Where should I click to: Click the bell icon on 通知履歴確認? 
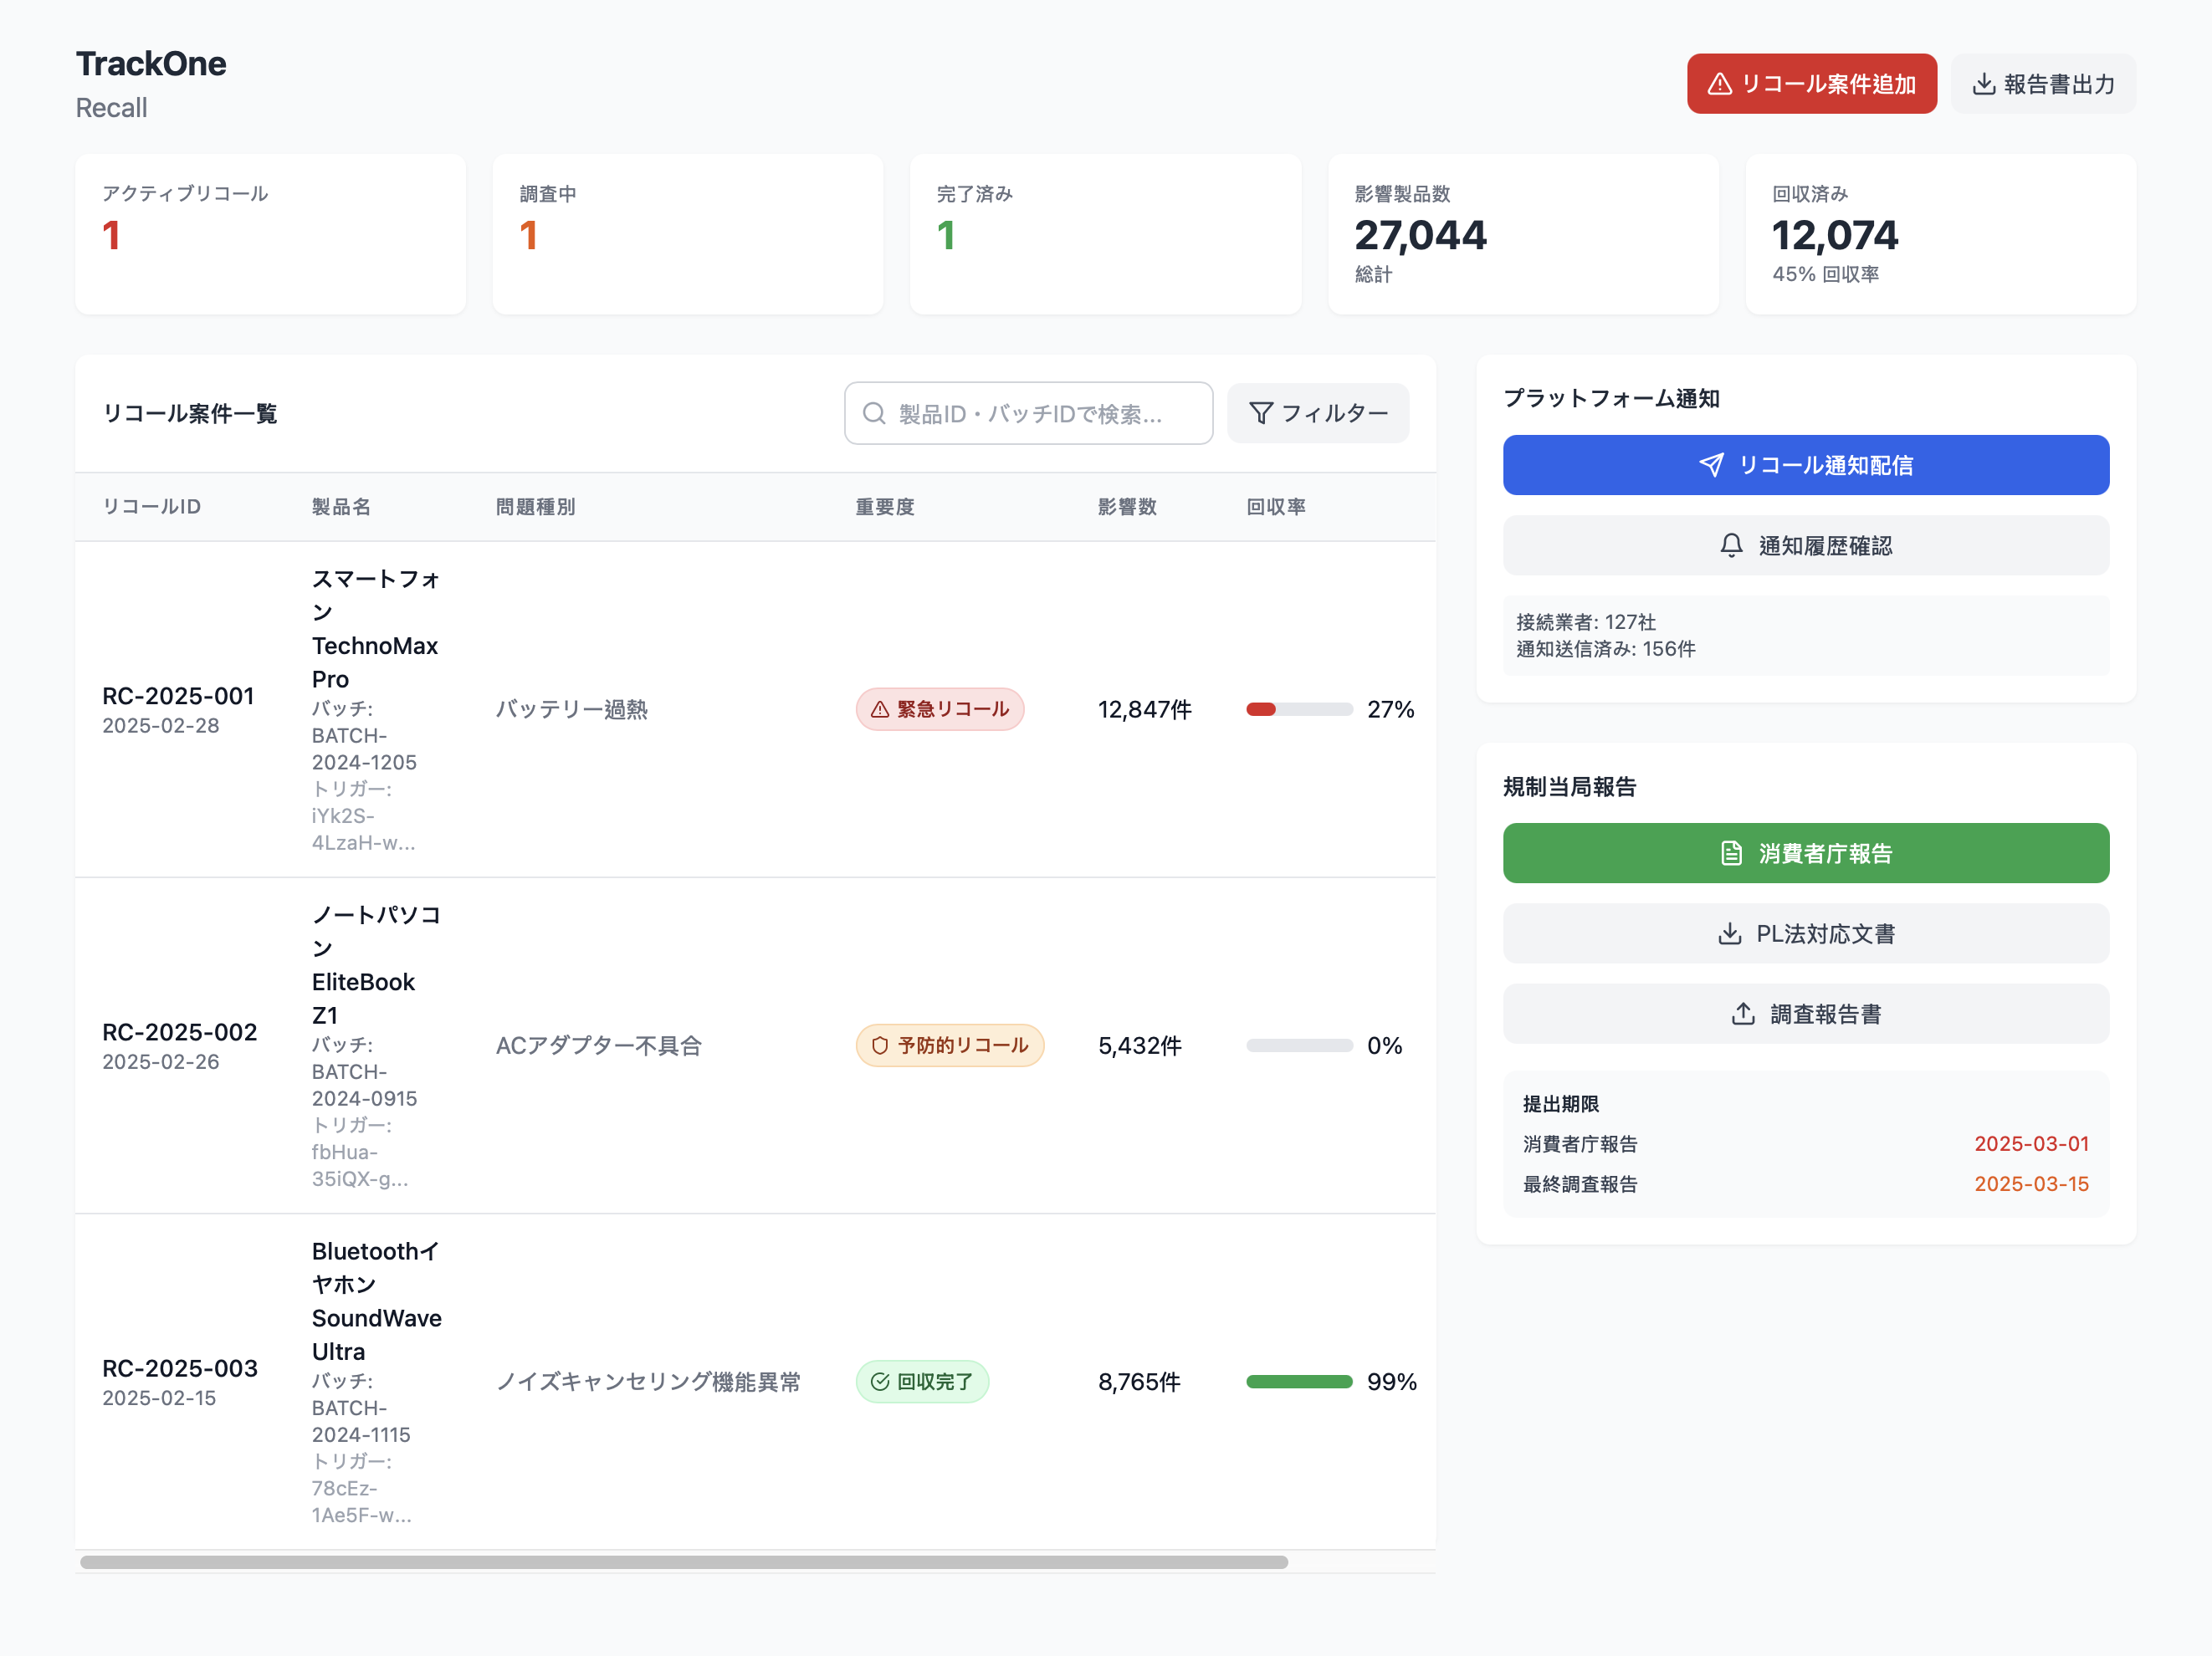(x=1731, y=545)
